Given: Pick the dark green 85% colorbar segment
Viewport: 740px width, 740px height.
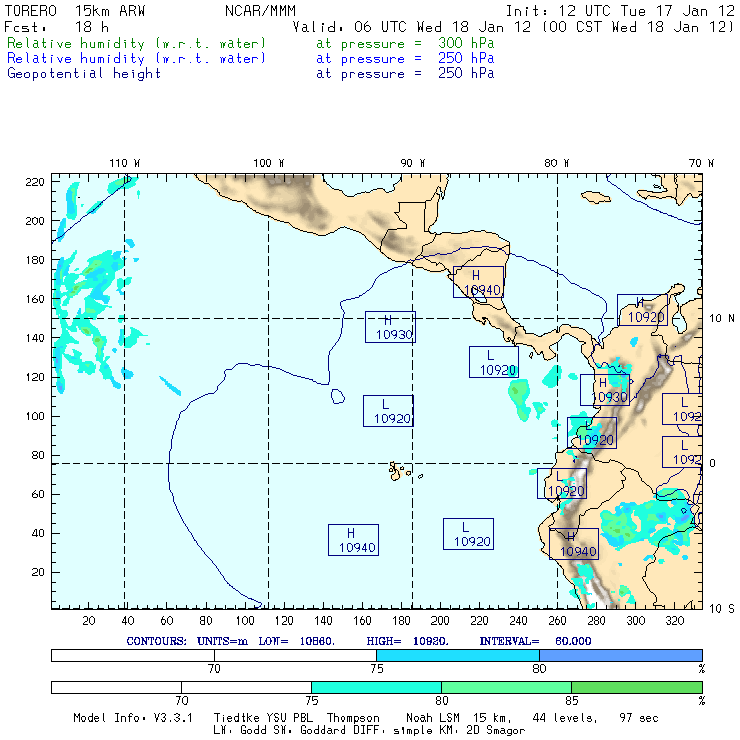Looking at the screenshot, I should click(x=637, y=687).
